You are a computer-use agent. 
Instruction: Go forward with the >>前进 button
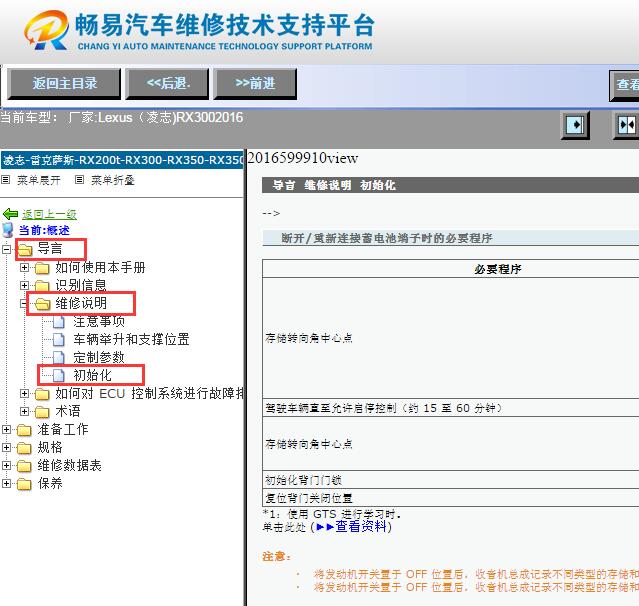pyautogui.click(x=255, y=84)
